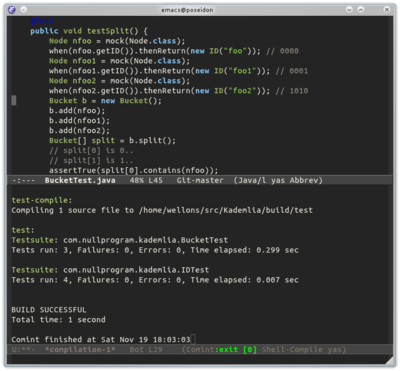400x371 pixels.
Task: Click the Comint mode name in lower mode line
Action: pyautogui.click(x=200, y=350)
